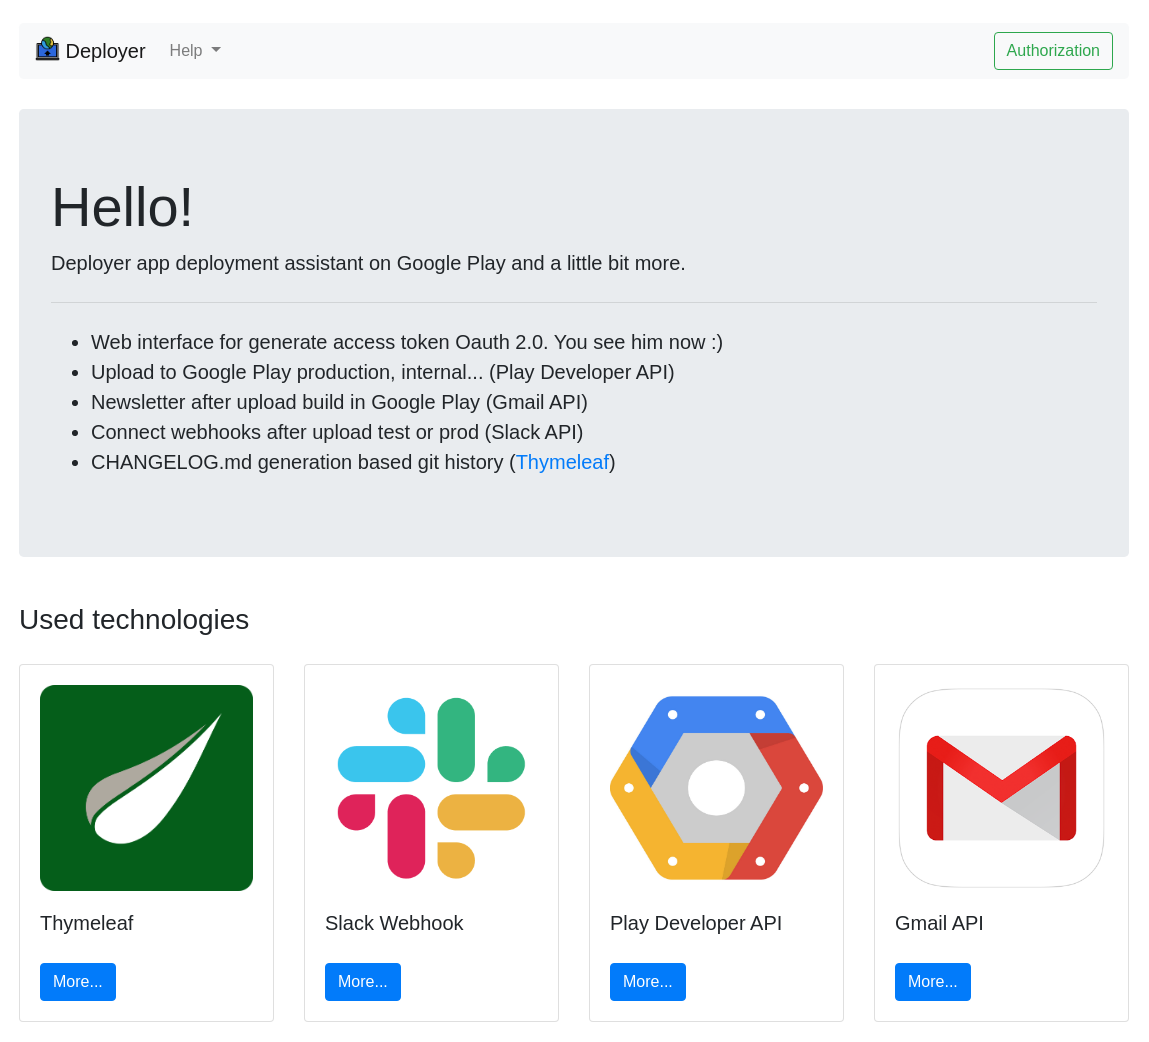1149x1042 pixels.
Task: Click More... under Thymeleaf
Action: [x=77, y=981]
